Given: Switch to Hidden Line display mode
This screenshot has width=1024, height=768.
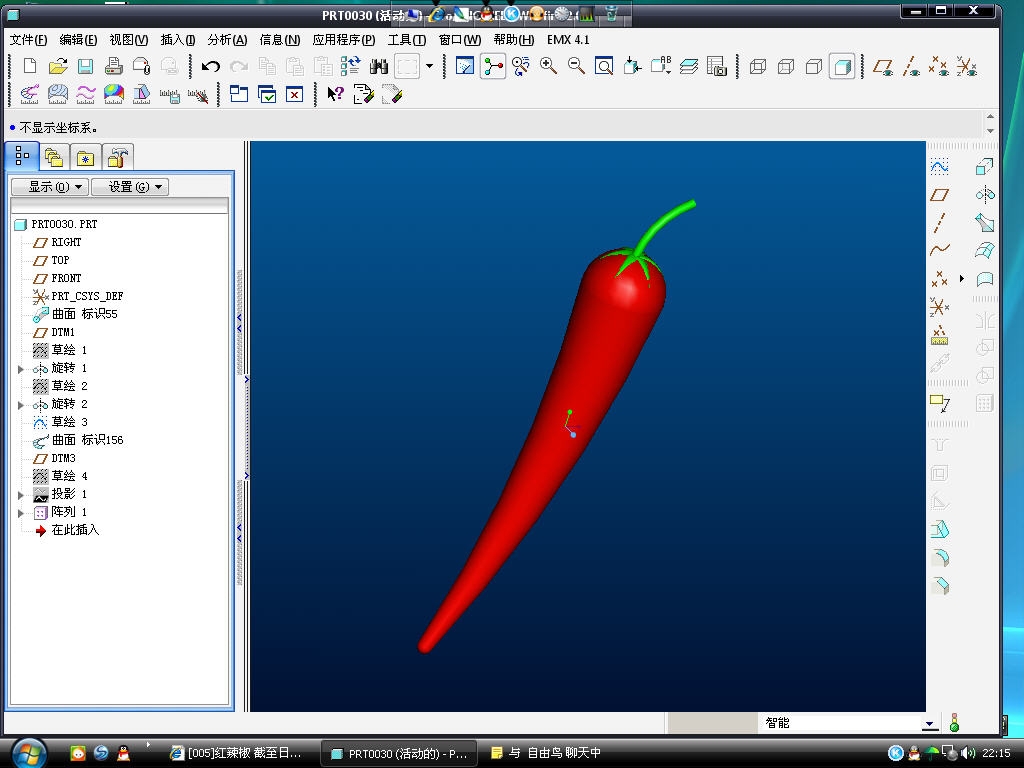Looking at the screenshot, I should pyautogui.click(x=786, y=66).
